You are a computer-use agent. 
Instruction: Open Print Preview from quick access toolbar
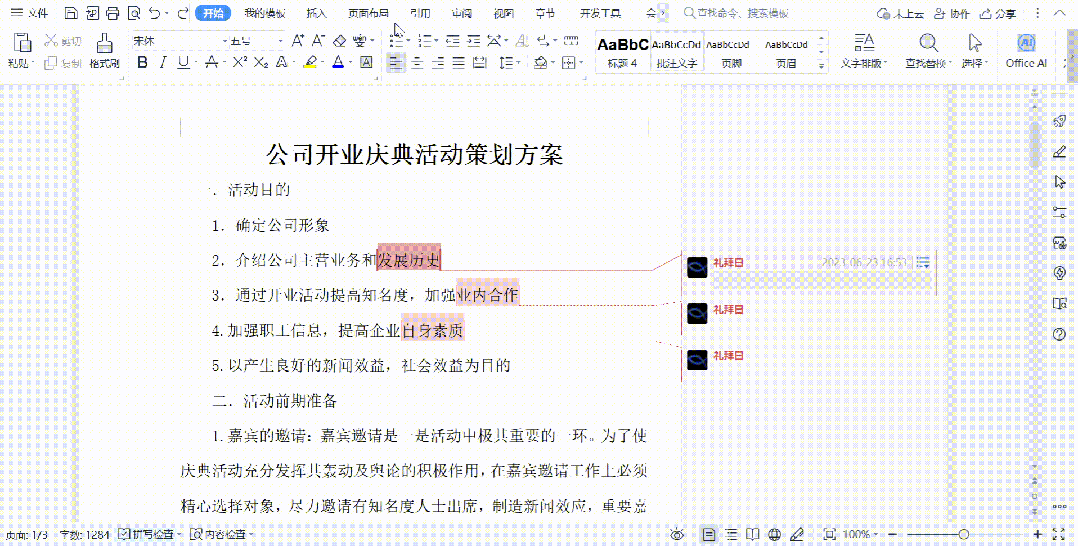tap(134, 13)
